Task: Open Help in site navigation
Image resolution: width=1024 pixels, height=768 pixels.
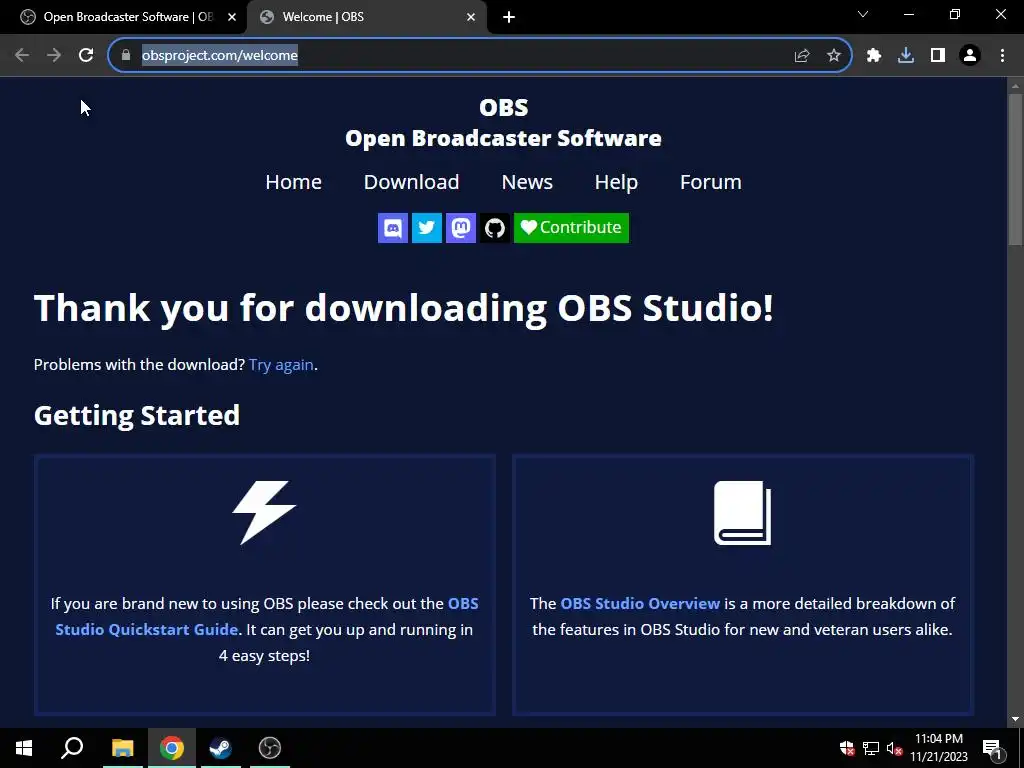Action: (616, 182)
